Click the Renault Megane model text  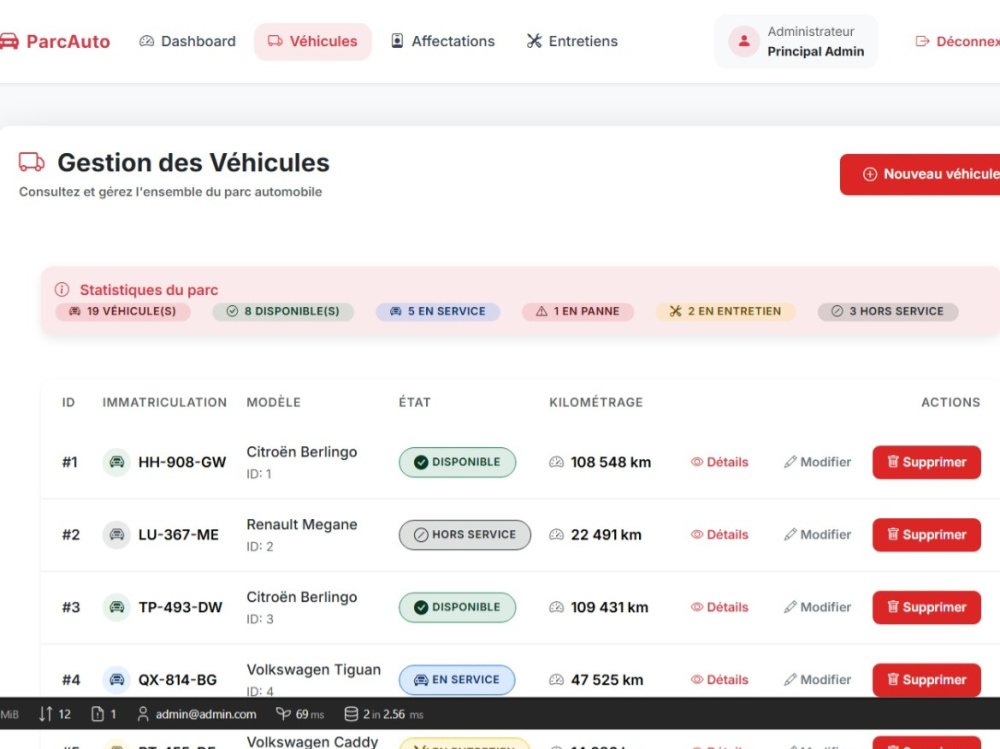[302, 524]
